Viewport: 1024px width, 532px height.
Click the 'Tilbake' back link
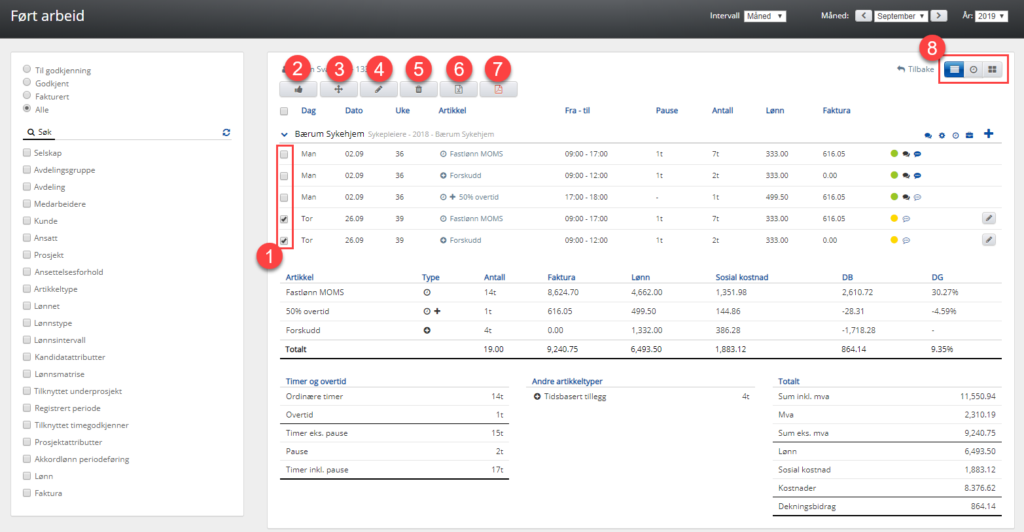(914, 69)
